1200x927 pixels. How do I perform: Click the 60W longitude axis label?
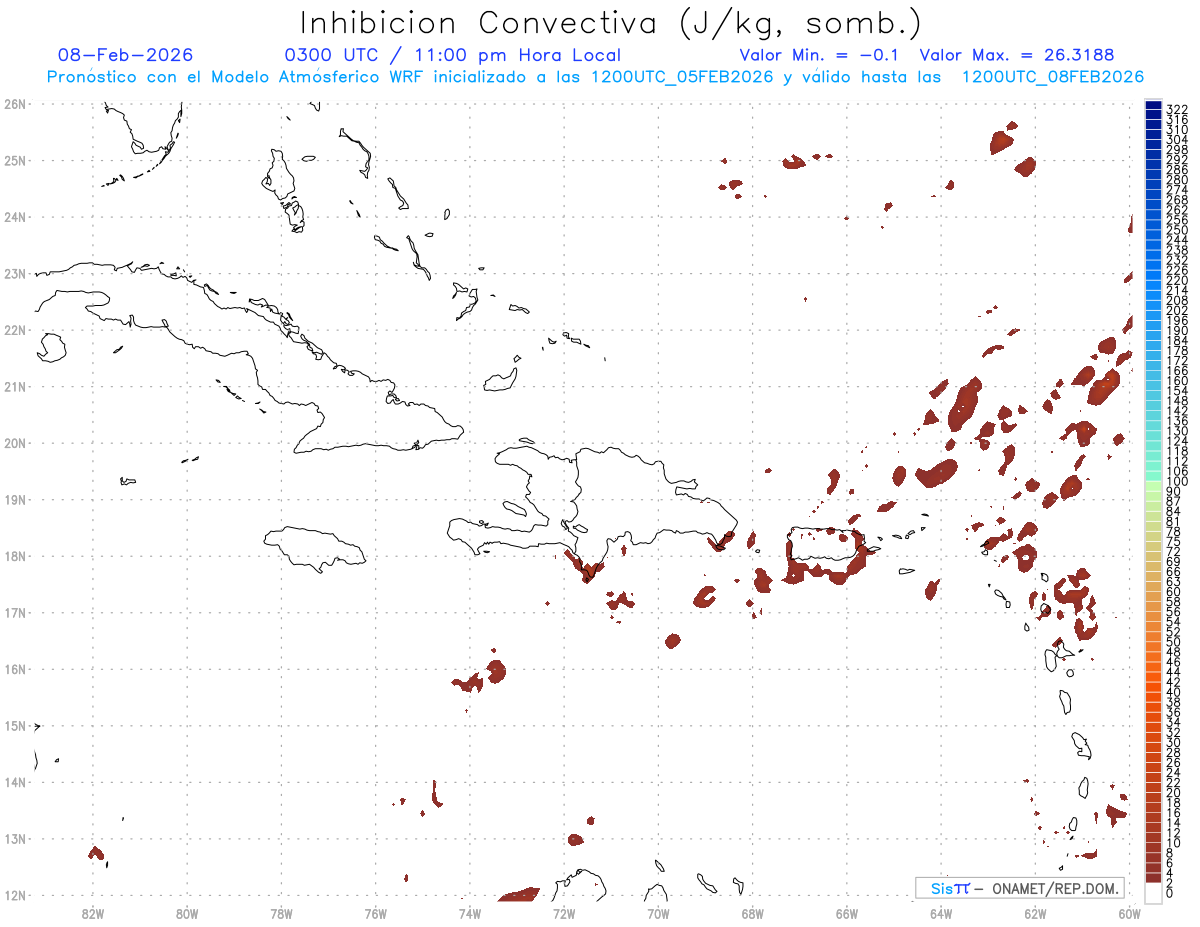pos(1129,913)
